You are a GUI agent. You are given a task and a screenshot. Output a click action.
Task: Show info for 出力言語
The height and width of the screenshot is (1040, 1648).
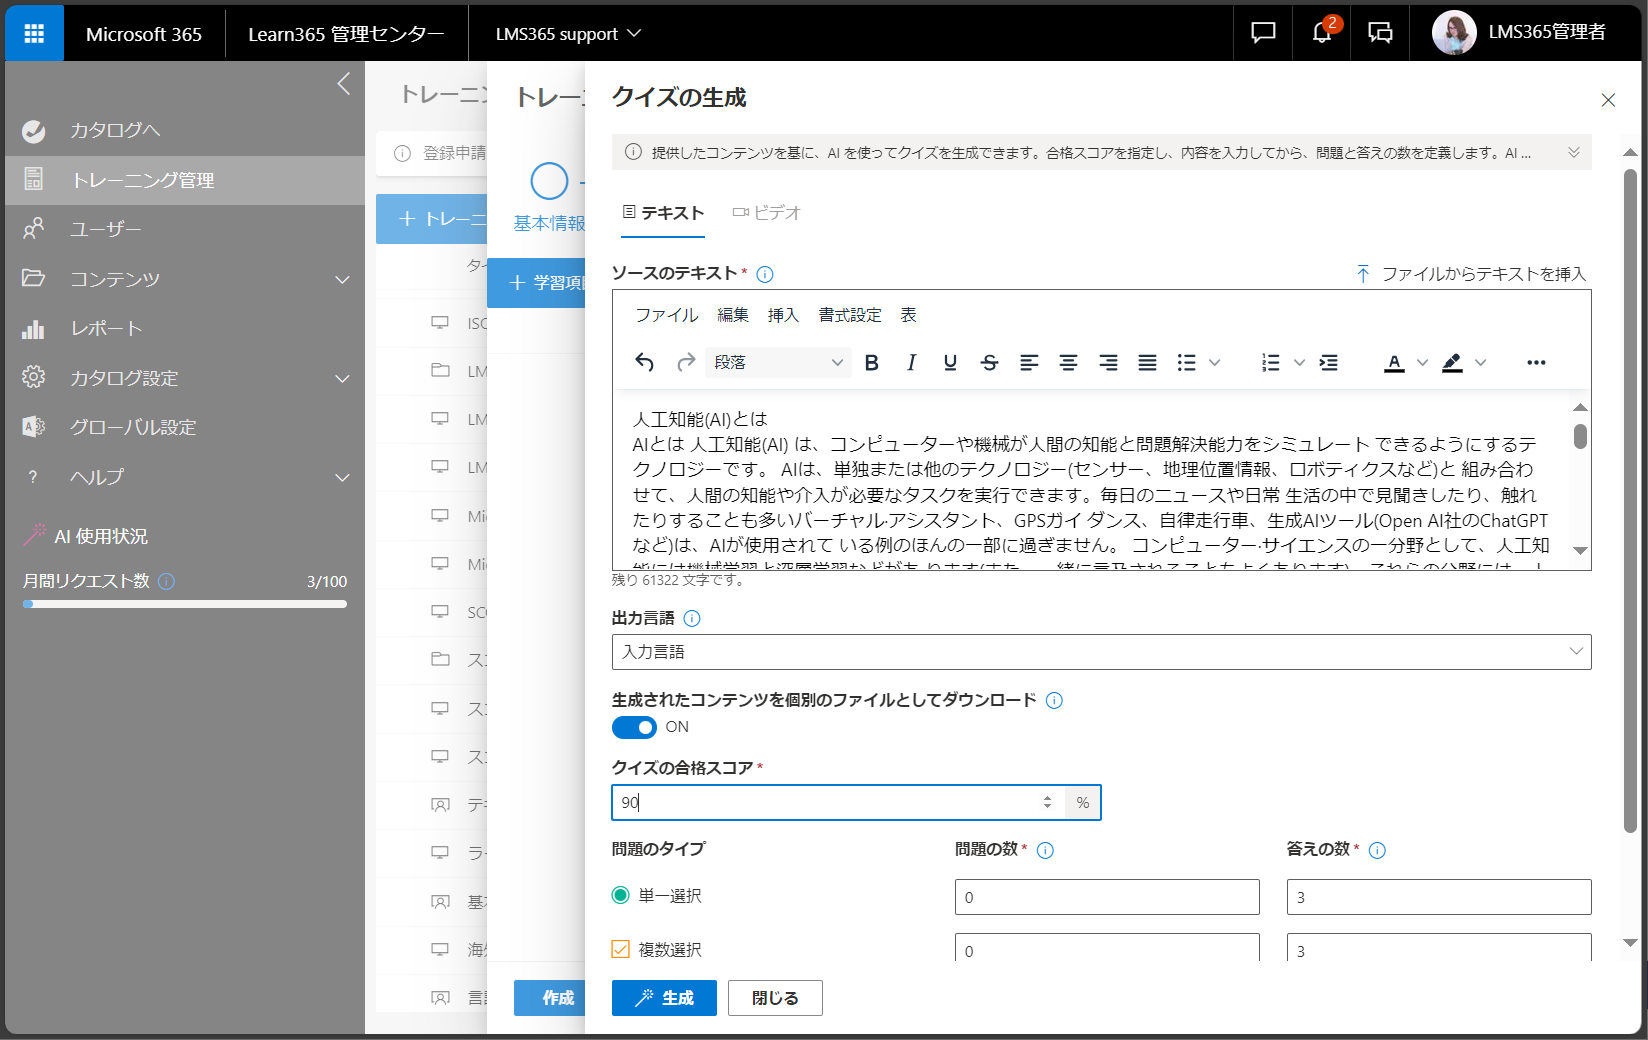(x=692, y=618)
